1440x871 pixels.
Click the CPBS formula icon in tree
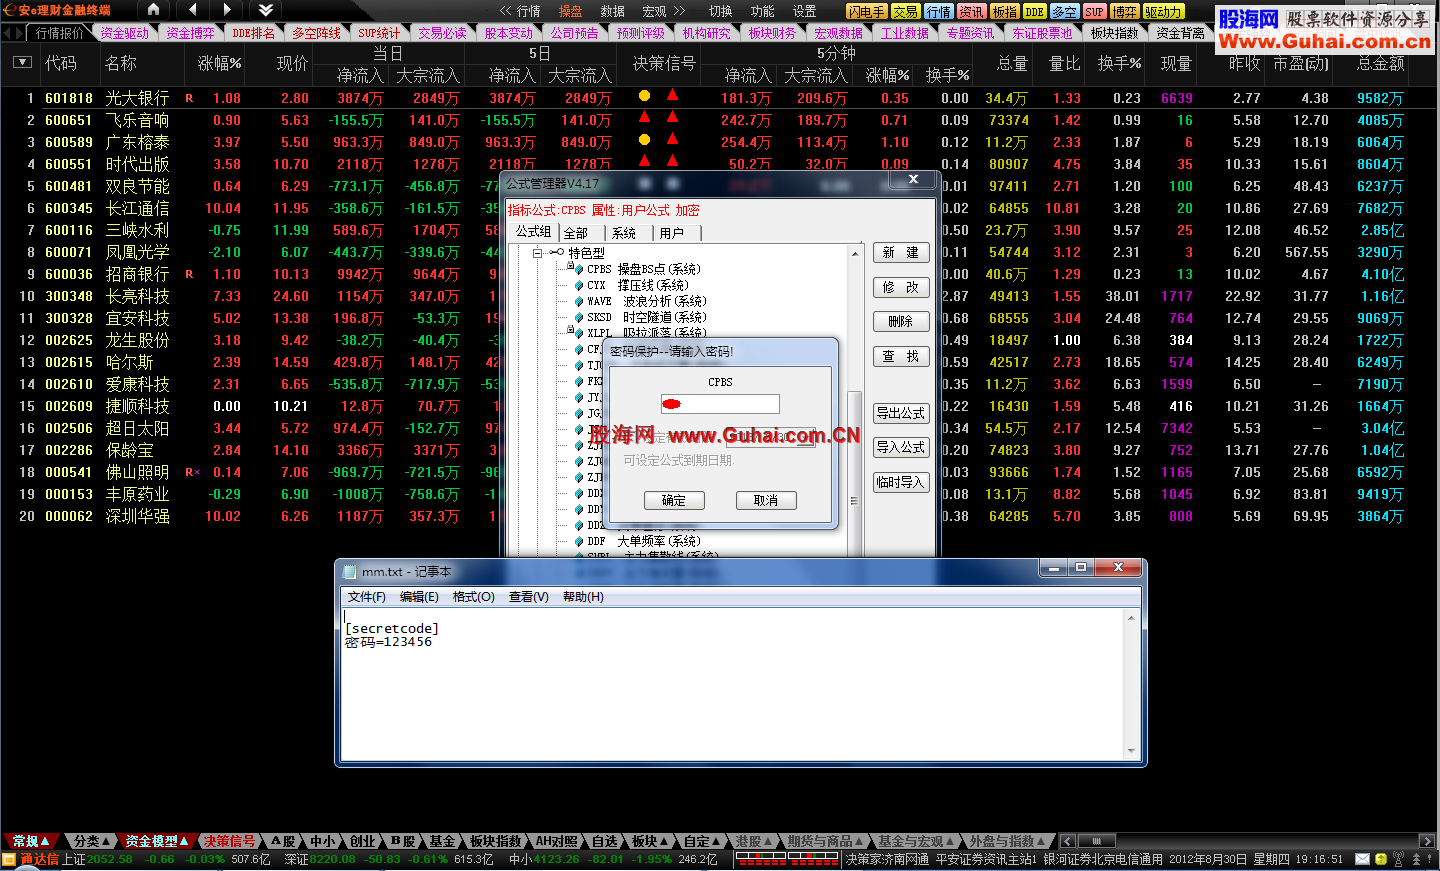coord(578,269)
